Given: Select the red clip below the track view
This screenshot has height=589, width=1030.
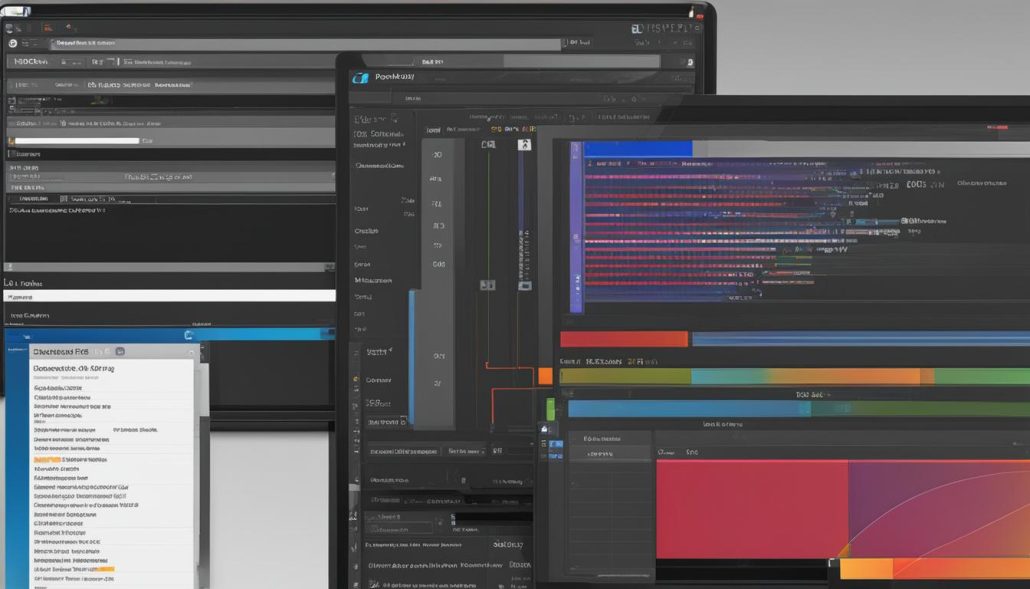Looking at the screenshot, I should 624,339.
